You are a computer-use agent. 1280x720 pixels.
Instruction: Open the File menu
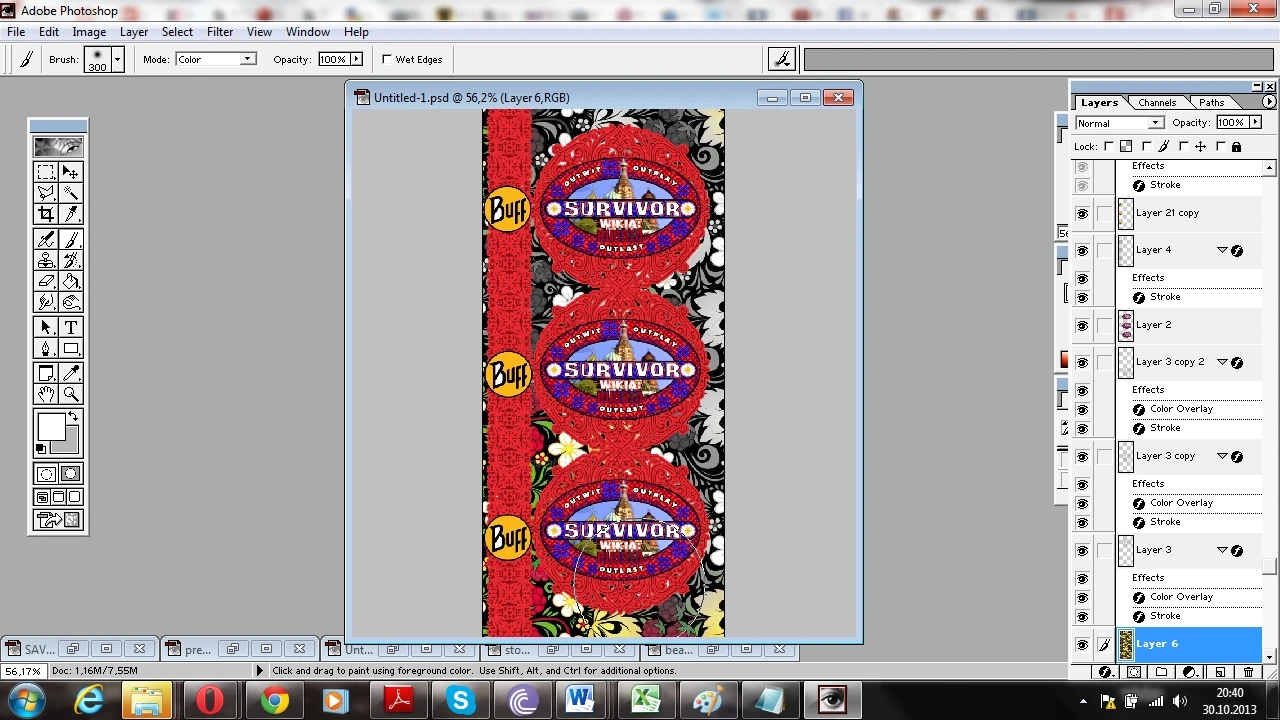coord(16,32)
